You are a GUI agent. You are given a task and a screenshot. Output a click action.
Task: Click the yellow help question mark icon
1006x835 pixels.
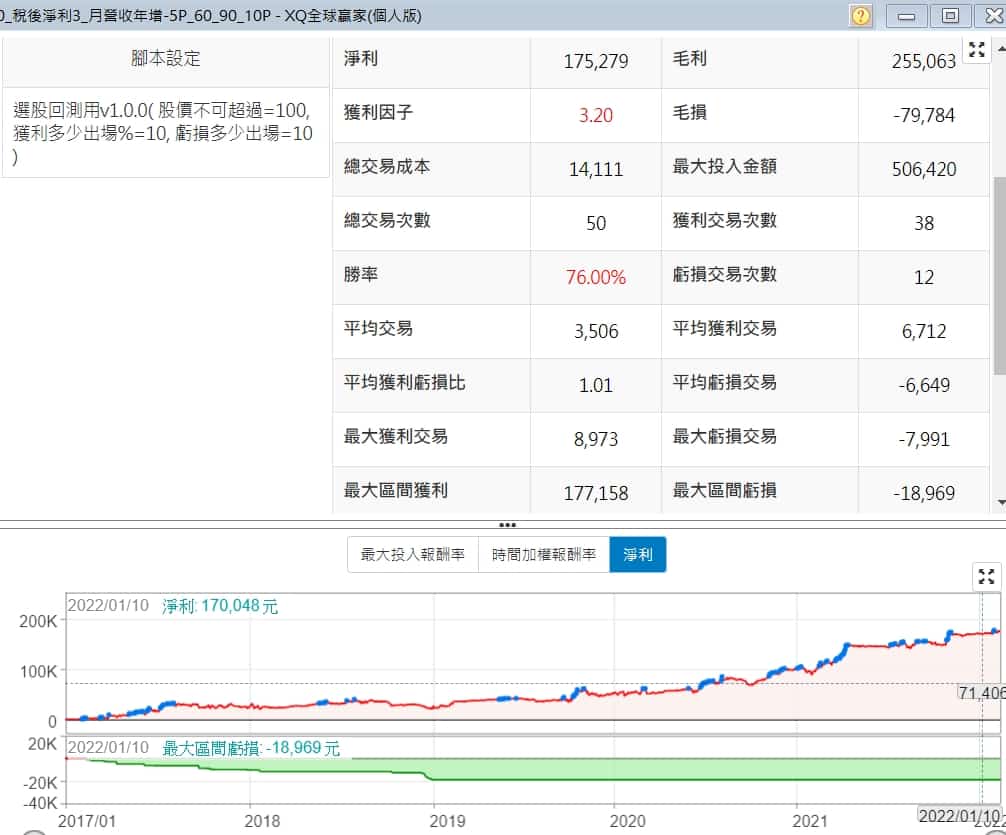pos(860,15)
